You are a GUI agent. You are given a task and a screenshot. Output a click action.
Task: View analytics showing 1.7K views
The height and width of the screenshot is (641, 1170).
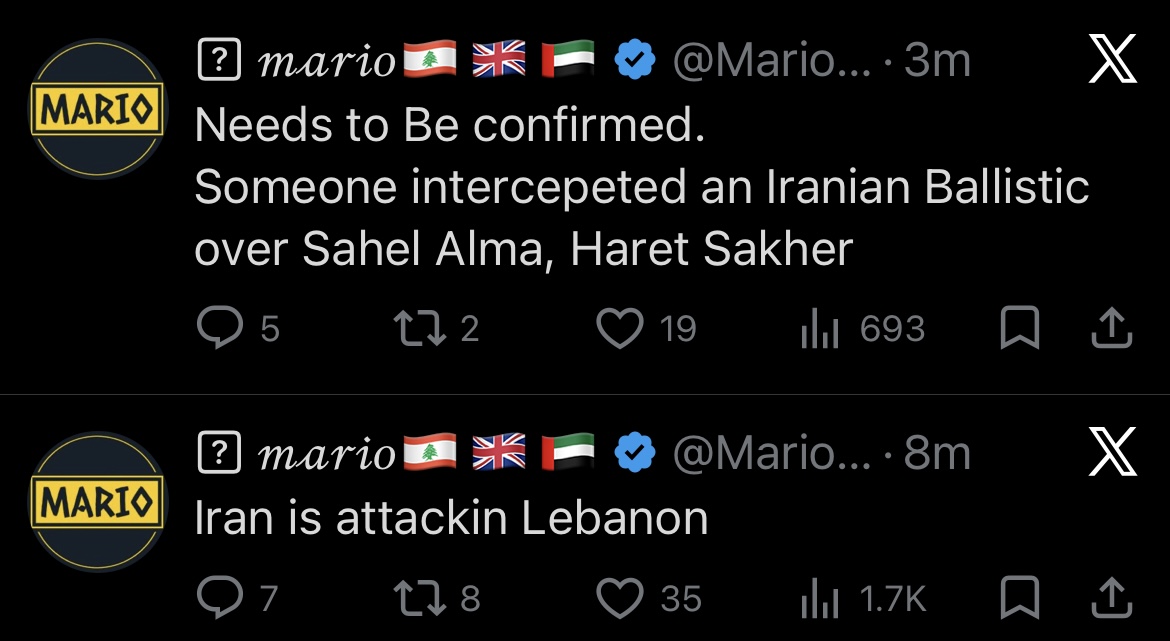[820, 598]
